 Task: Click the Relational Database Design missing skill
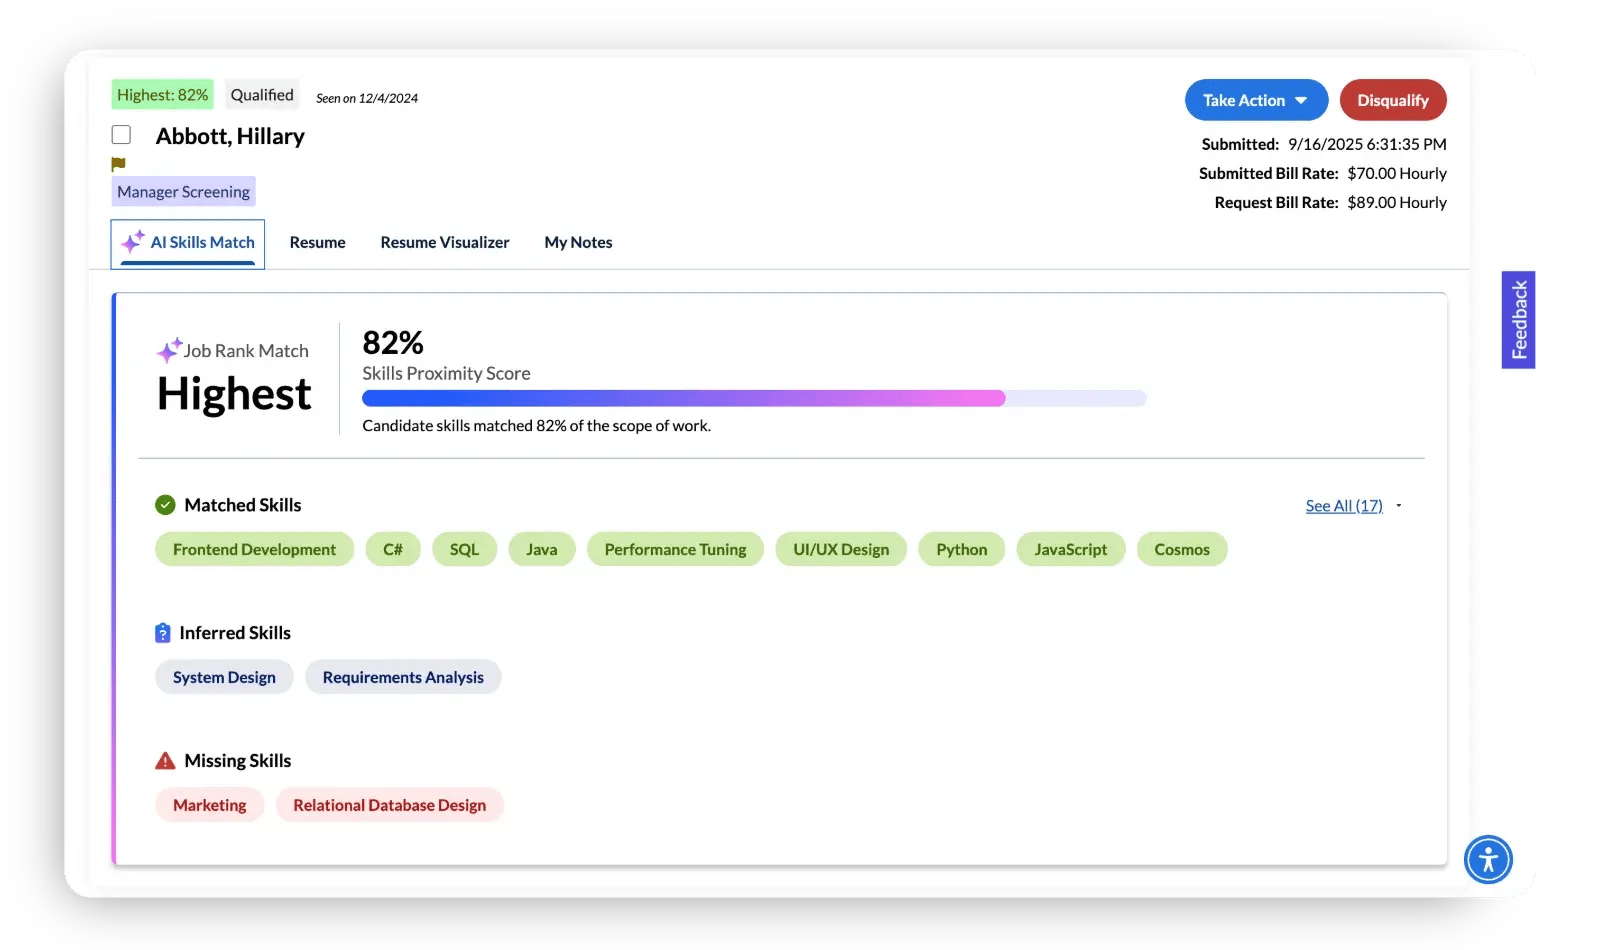pyautogui.click(x=389, y=805)
